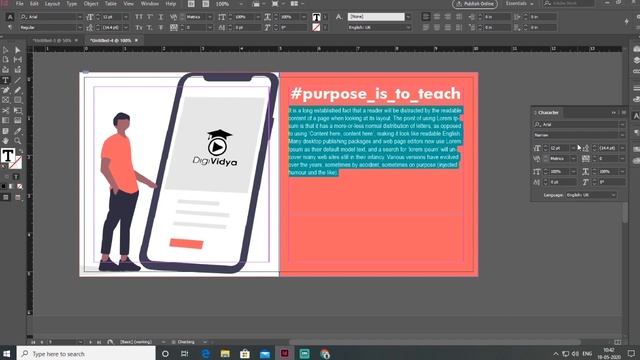The width and height of the screenshot is (640, 360).
Task: Align paragraph left
Action: [x=426, y=17]
